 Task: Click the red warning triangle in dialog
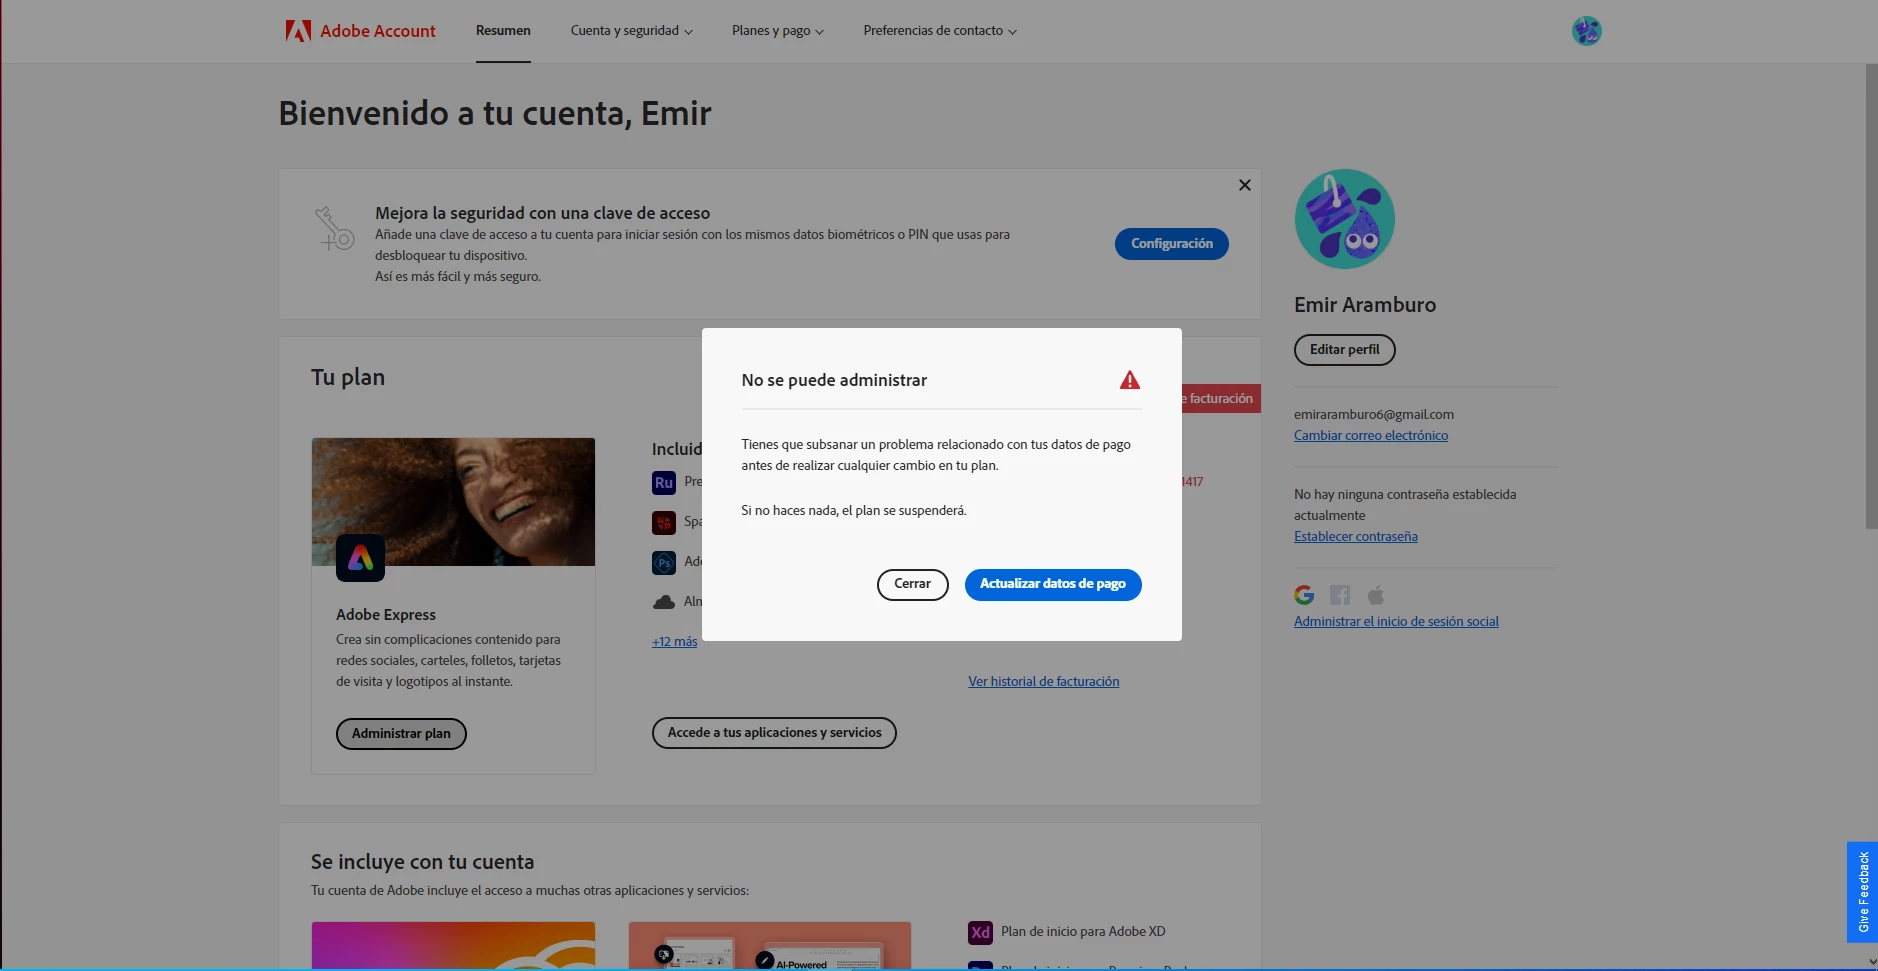1129,380
